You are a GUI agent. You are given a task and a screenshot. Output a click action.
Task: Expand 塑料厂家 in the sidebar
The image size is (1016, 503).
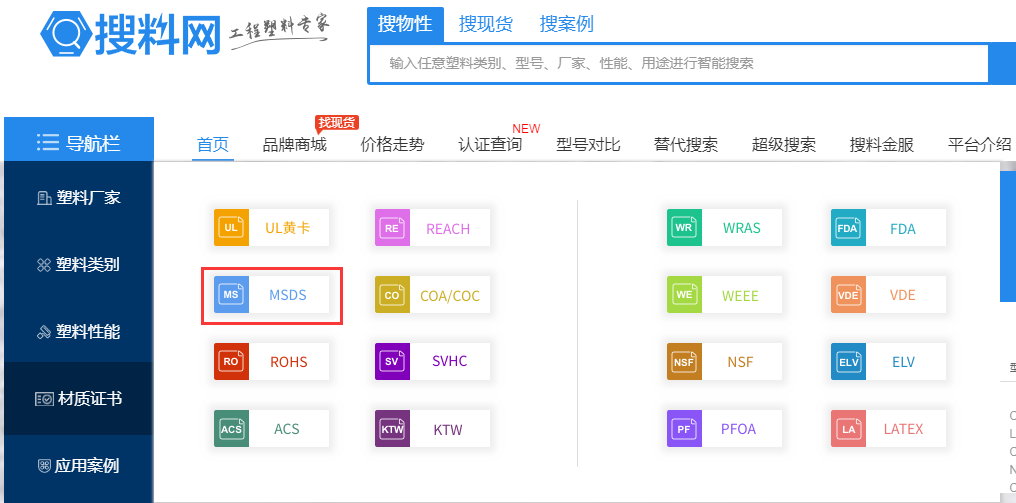click(x=78, y=198)
